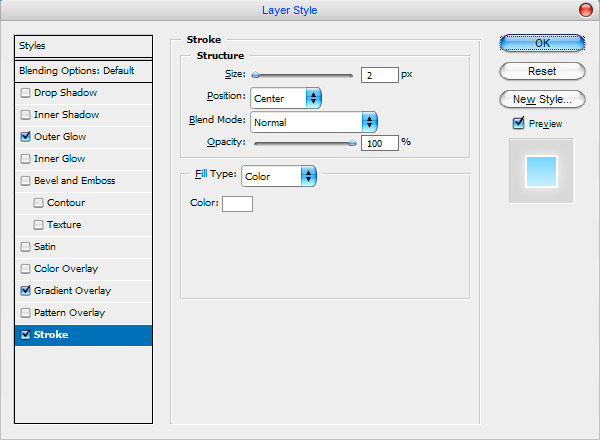Viewport: 600px width, 440px height.
Task: Enable the Inner Shadow checkbox
Action: [25, 115]
